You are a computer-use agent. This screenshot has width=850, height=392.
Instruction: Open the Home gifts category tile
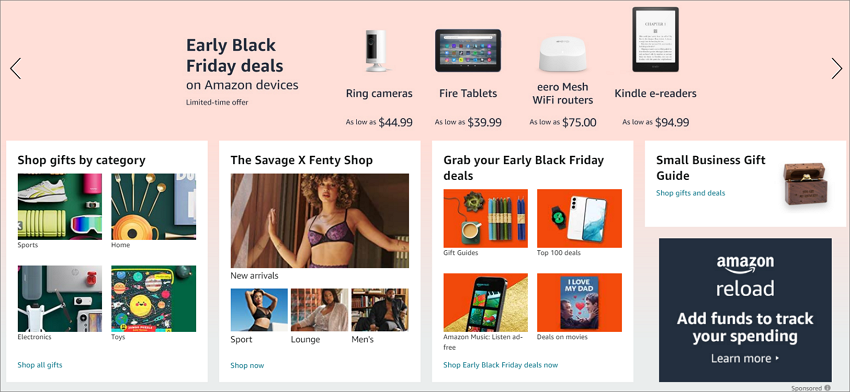point(153,207)
